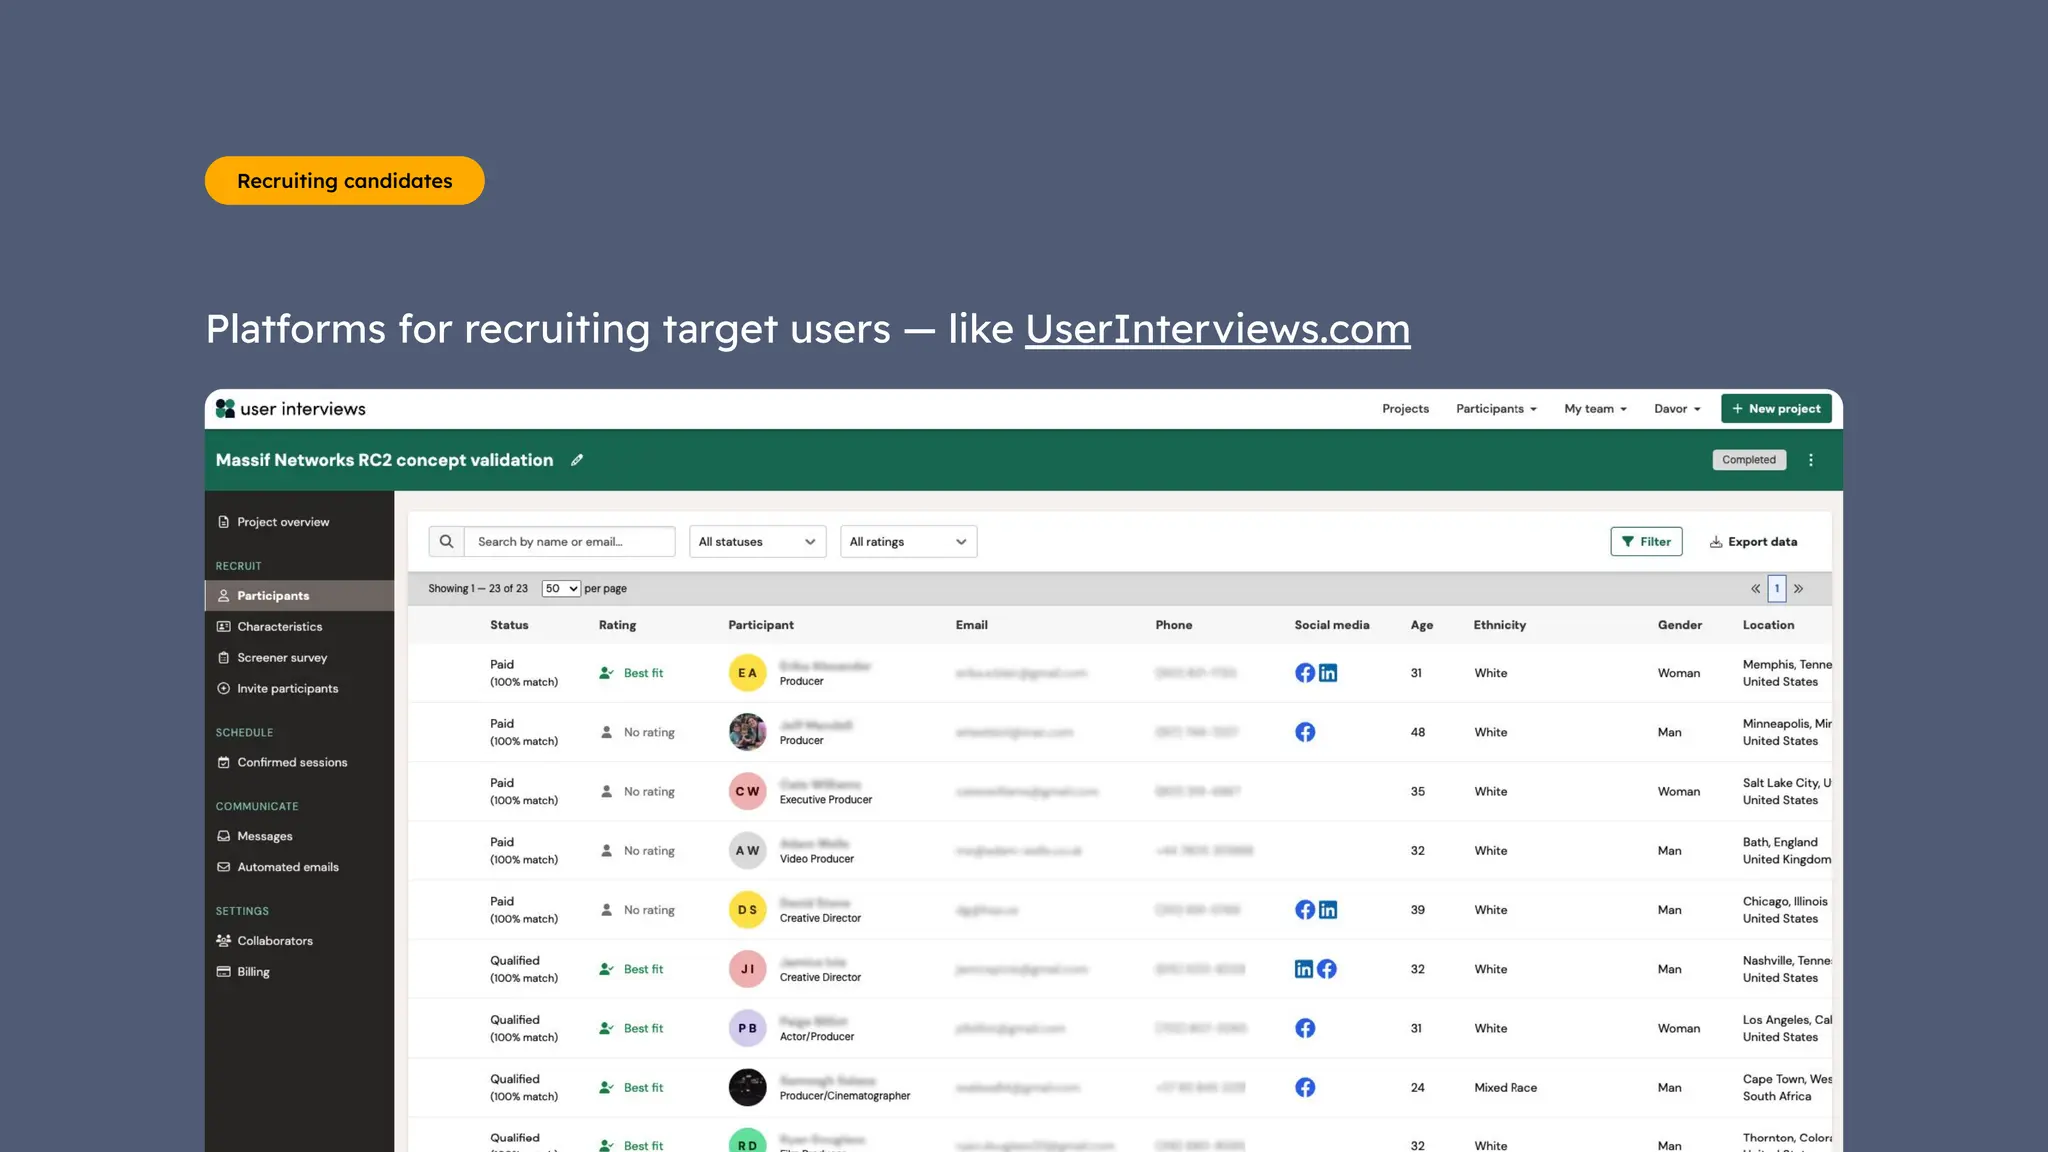Screen dimensions: 2048x1152
Task: Open Facebook profile for Producer/Cinematographer row
Action: pos(1305,1087)
